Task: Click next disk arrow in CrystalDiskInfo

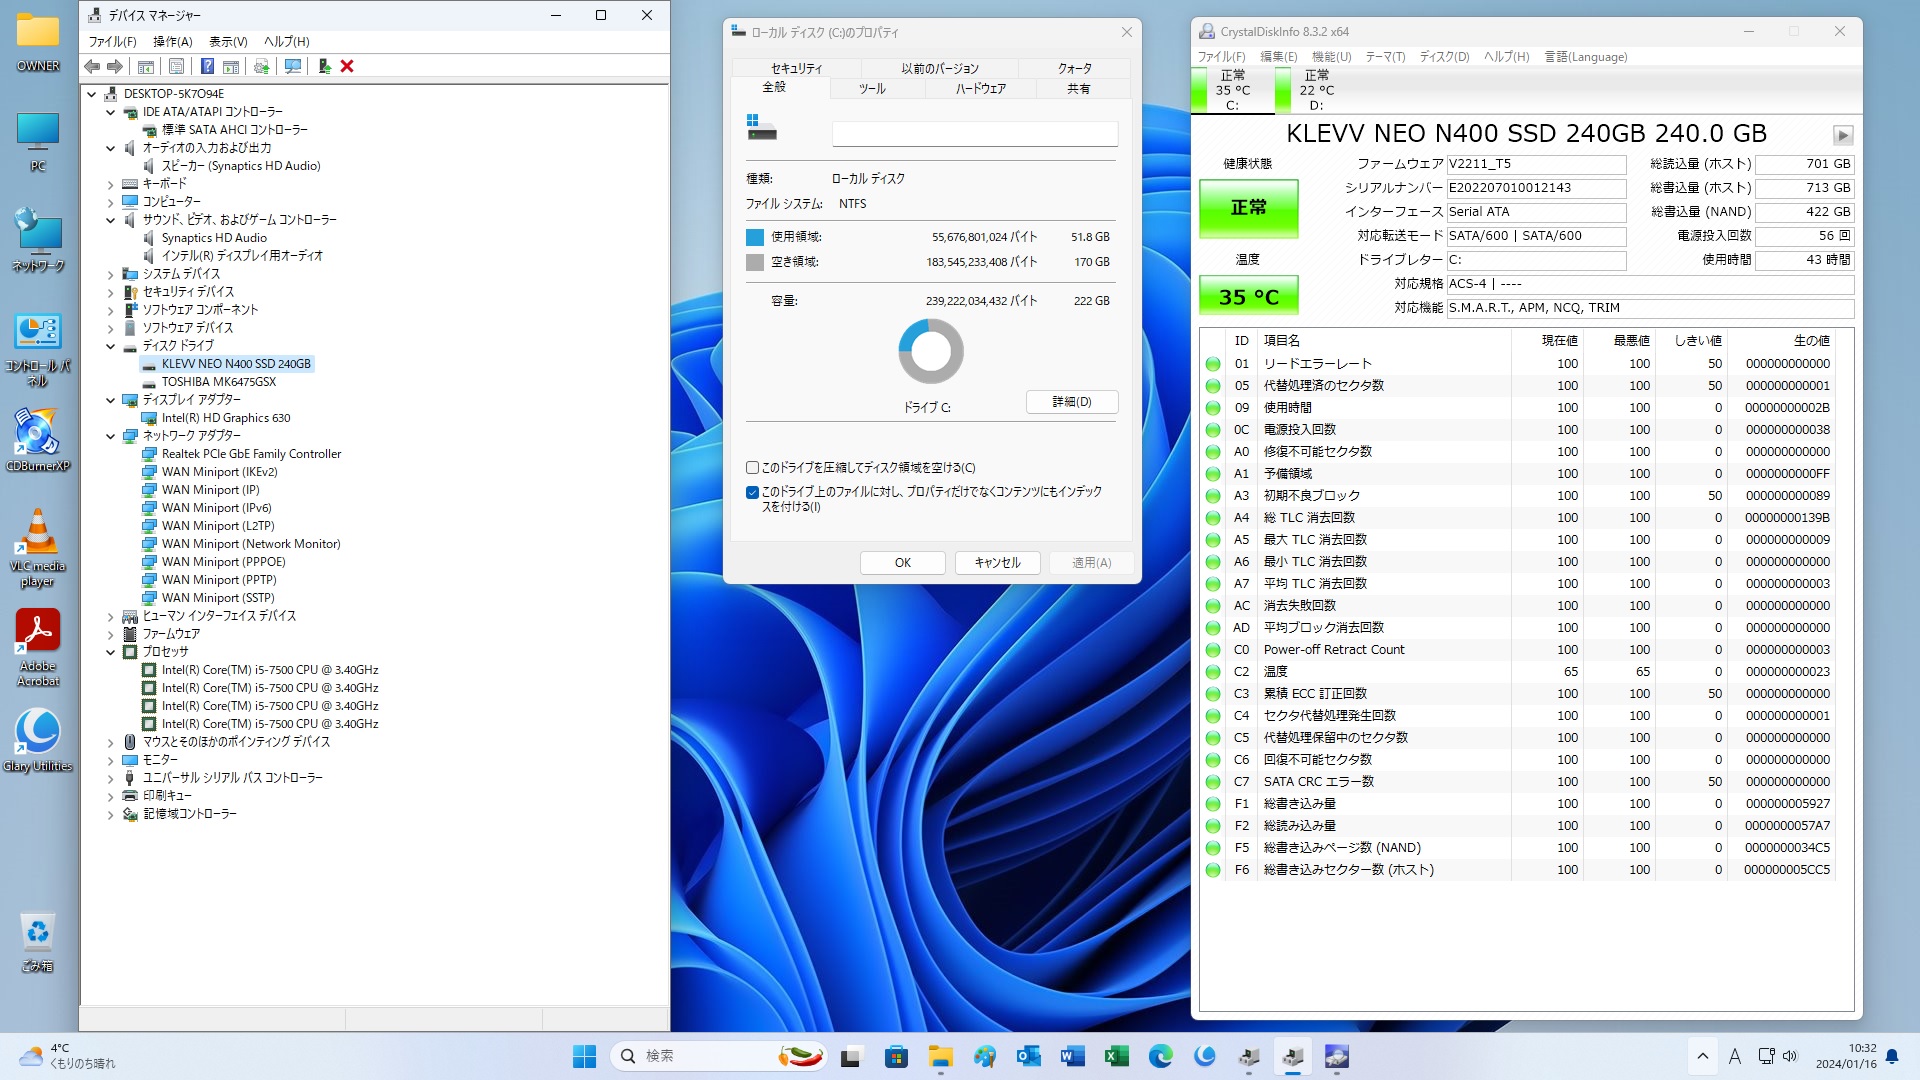Action: [x=1842, y=135]
